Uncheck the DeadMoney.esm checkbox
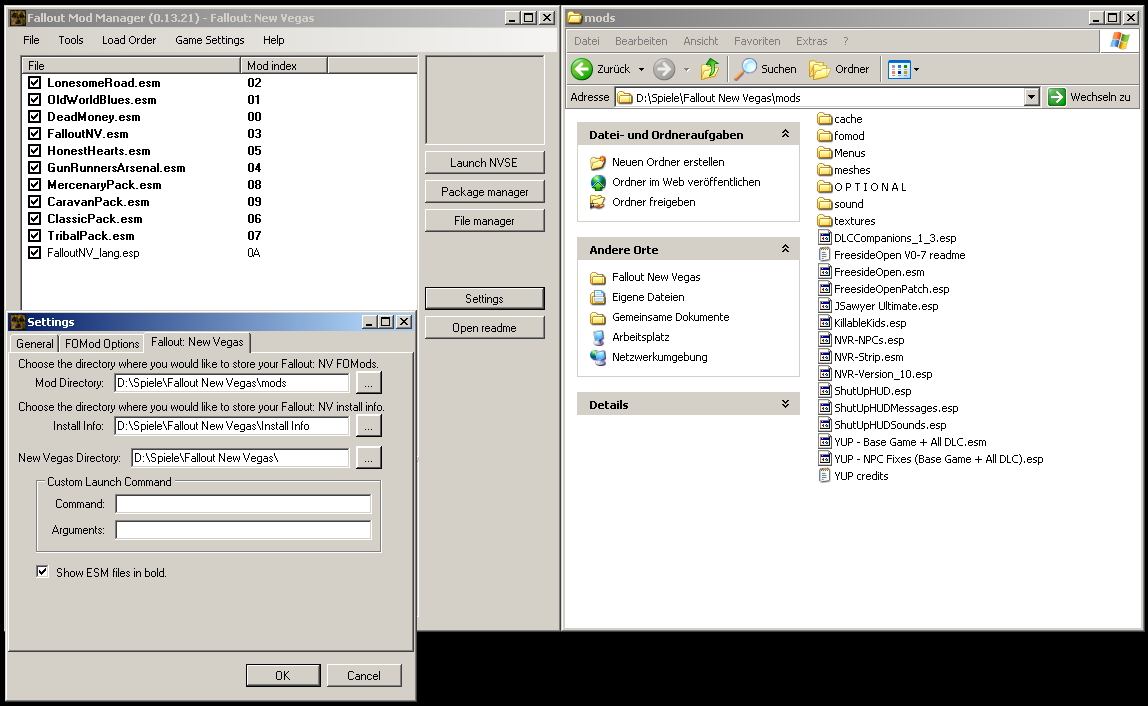Image resolution: width=1148 pixels, height=706 pixels. (34, 116)
